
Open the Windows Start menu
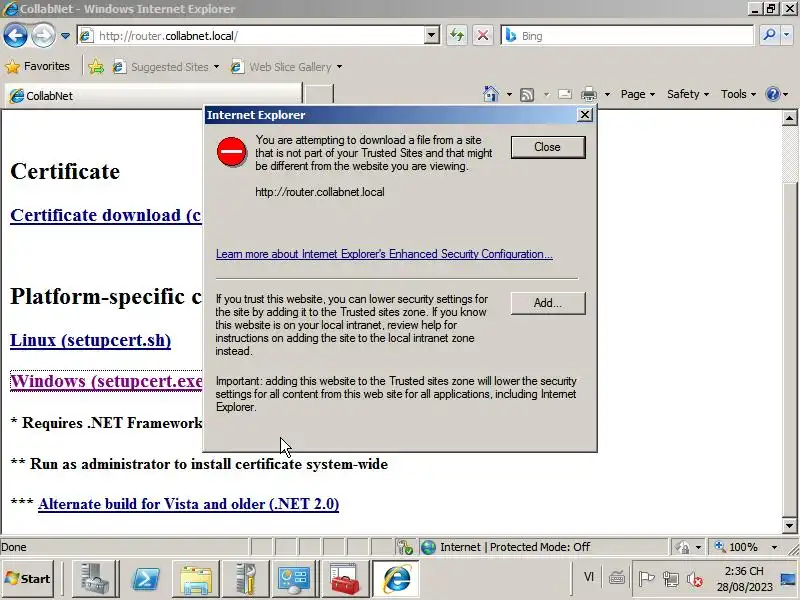coord(28,579)
